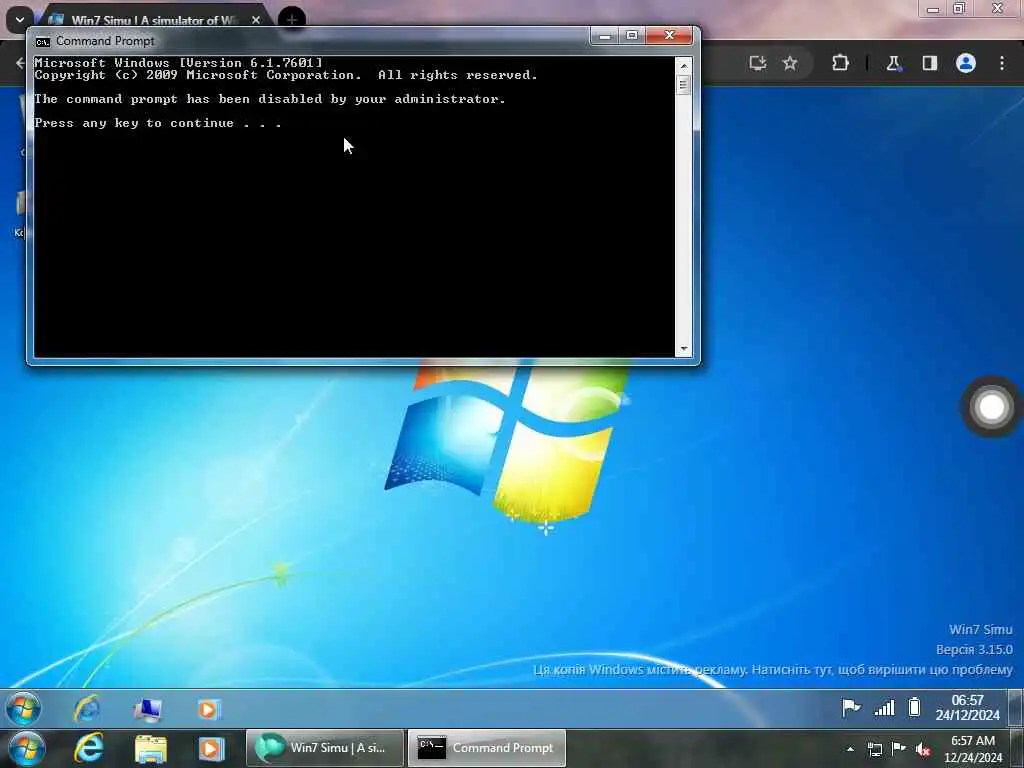Click Command Prompt title bar icon
This screenshot has width=1024, height=768.
click(x=42, y=42)
